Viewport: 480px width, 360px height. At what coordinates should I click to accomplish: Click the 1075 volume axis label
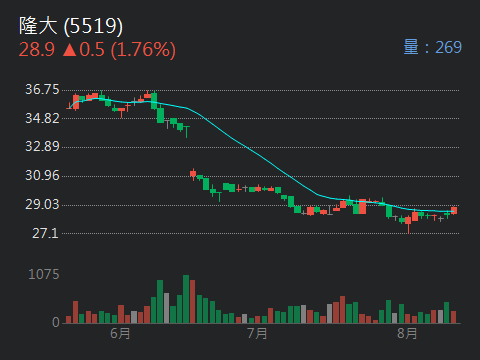44,275
